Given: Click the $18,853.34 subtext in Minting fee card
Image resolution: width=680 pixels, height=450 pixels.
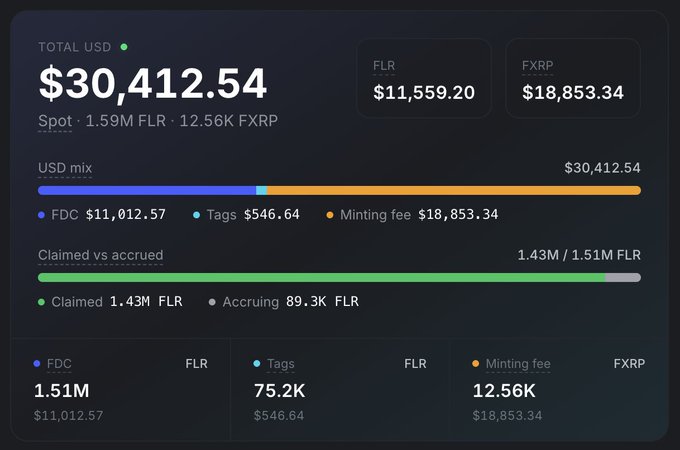Looking at the screenshot, I should tap(507, 416).
